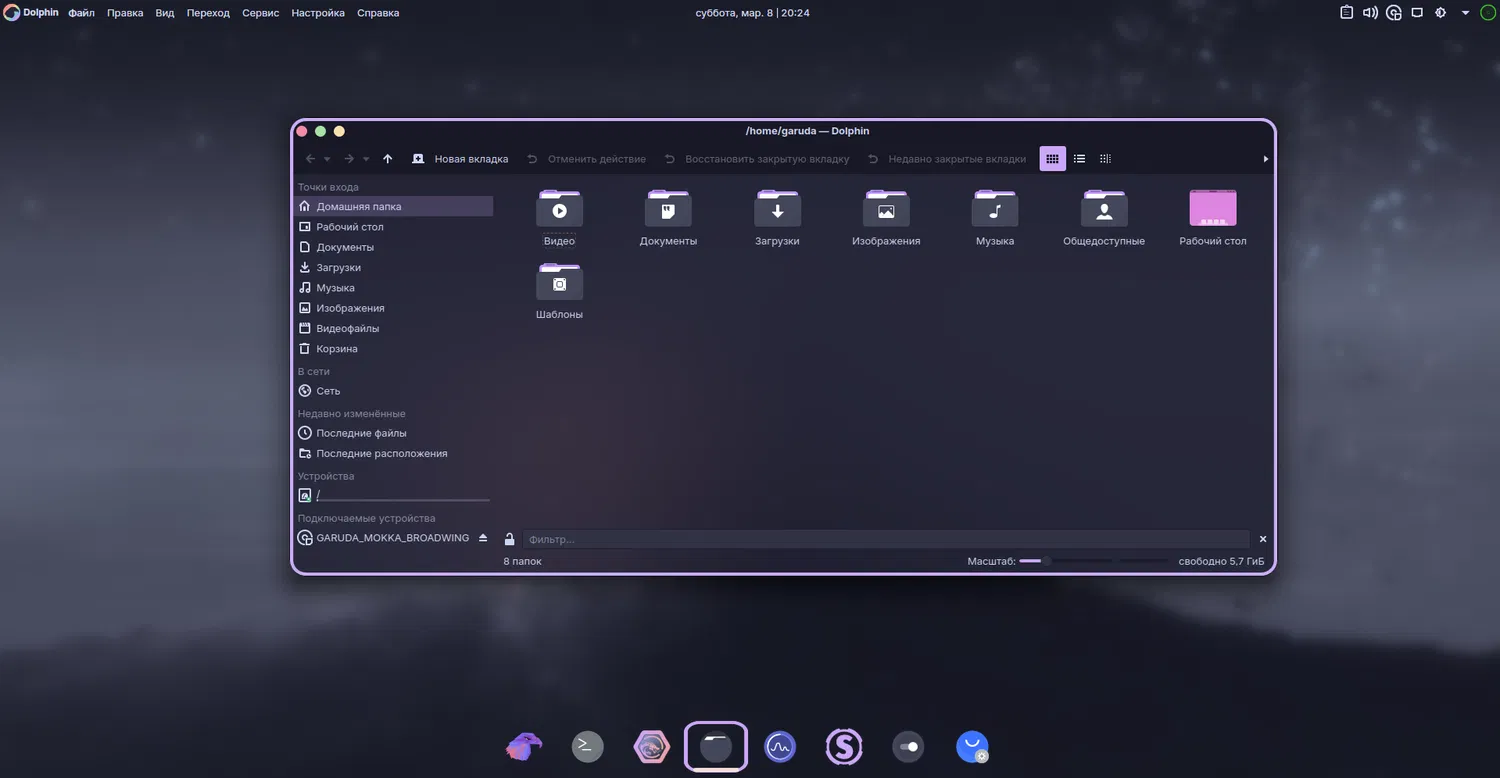Expand the hidden toolbar items arrow
Viewport: 1500px width, 778px height.
(x=1266, y=159)
